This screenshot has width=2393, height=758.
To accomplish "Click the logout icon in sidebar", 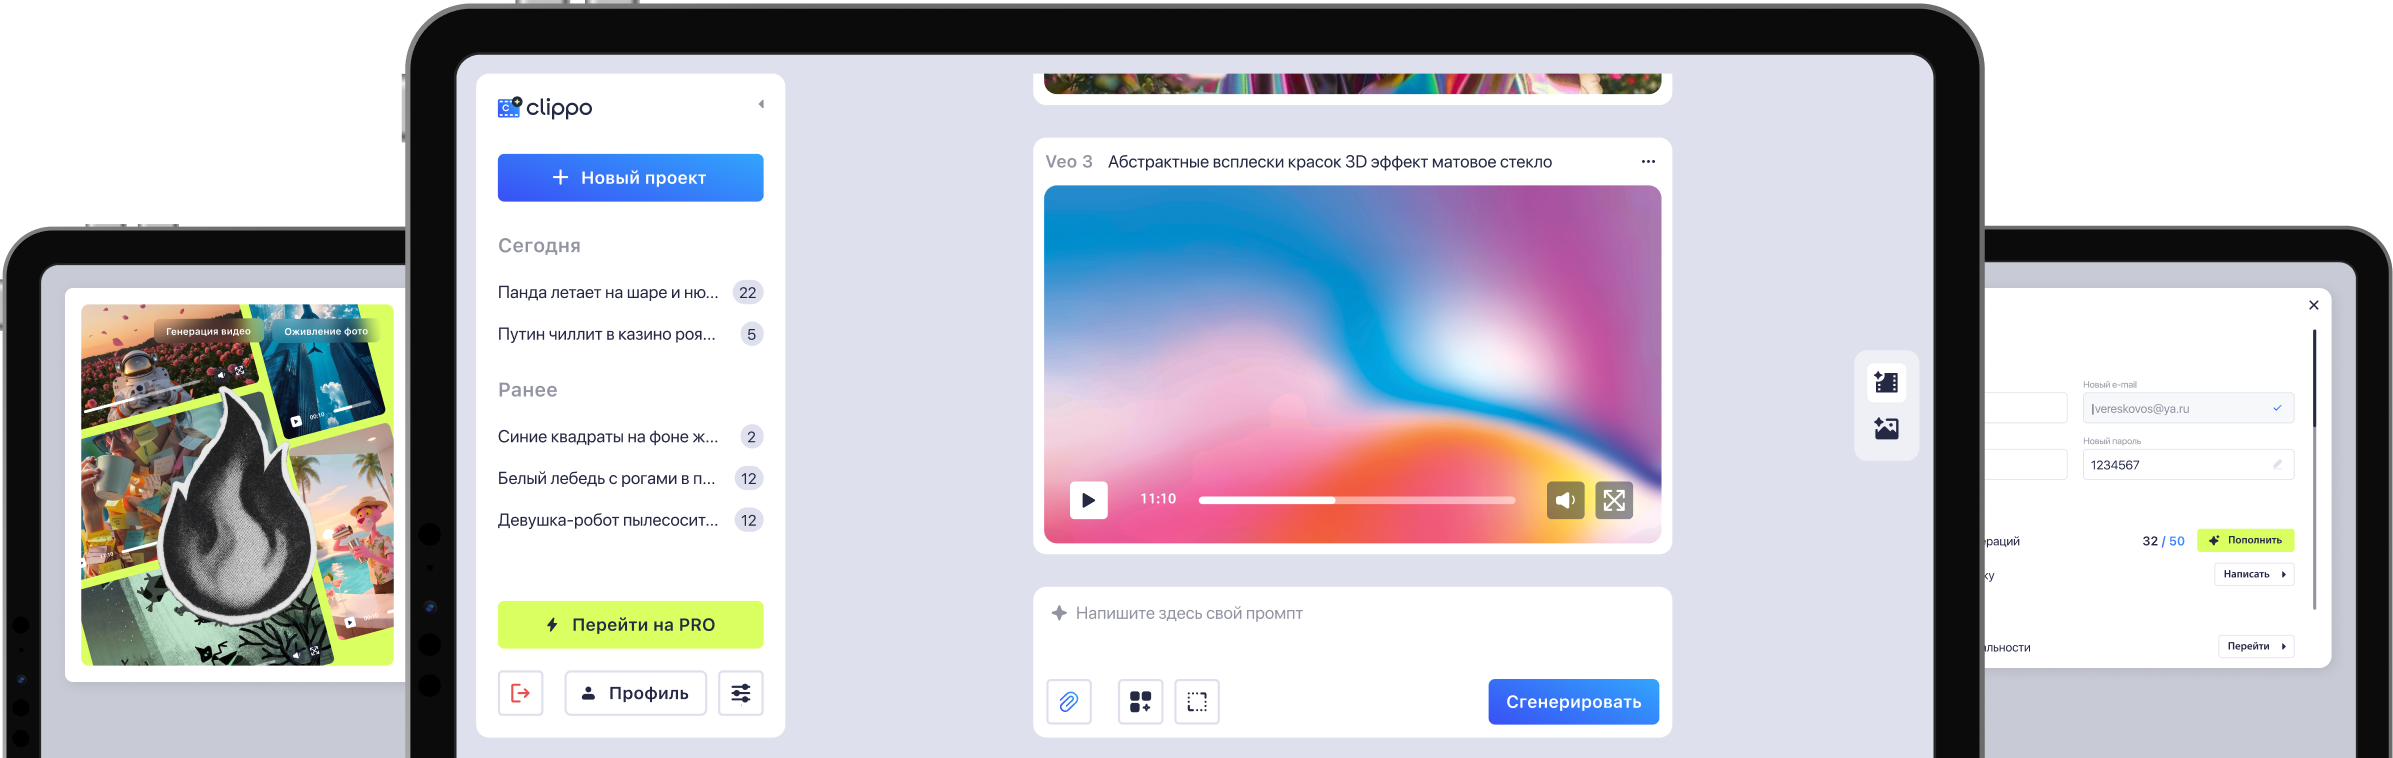I will pyautogui.click(x=520, y=693).
